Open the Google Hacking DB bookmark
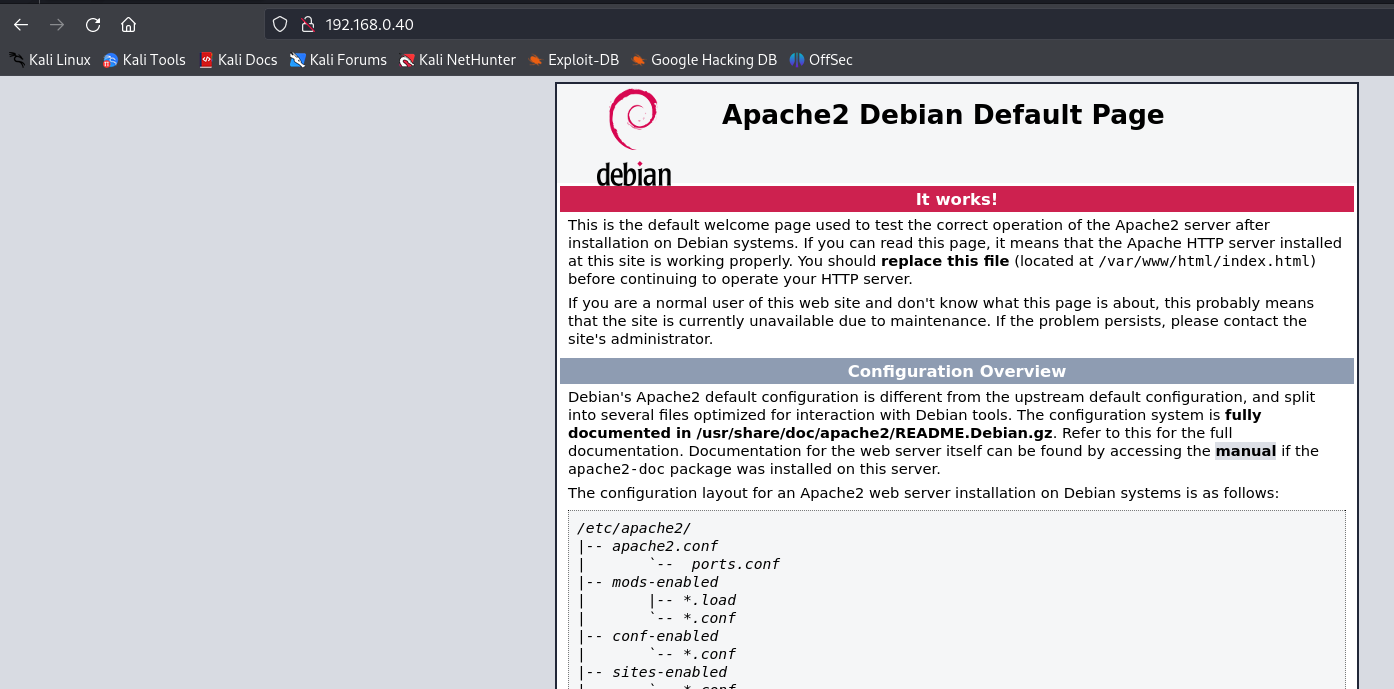The height and width of the screenshot is (689, 1394). point(704,60)
